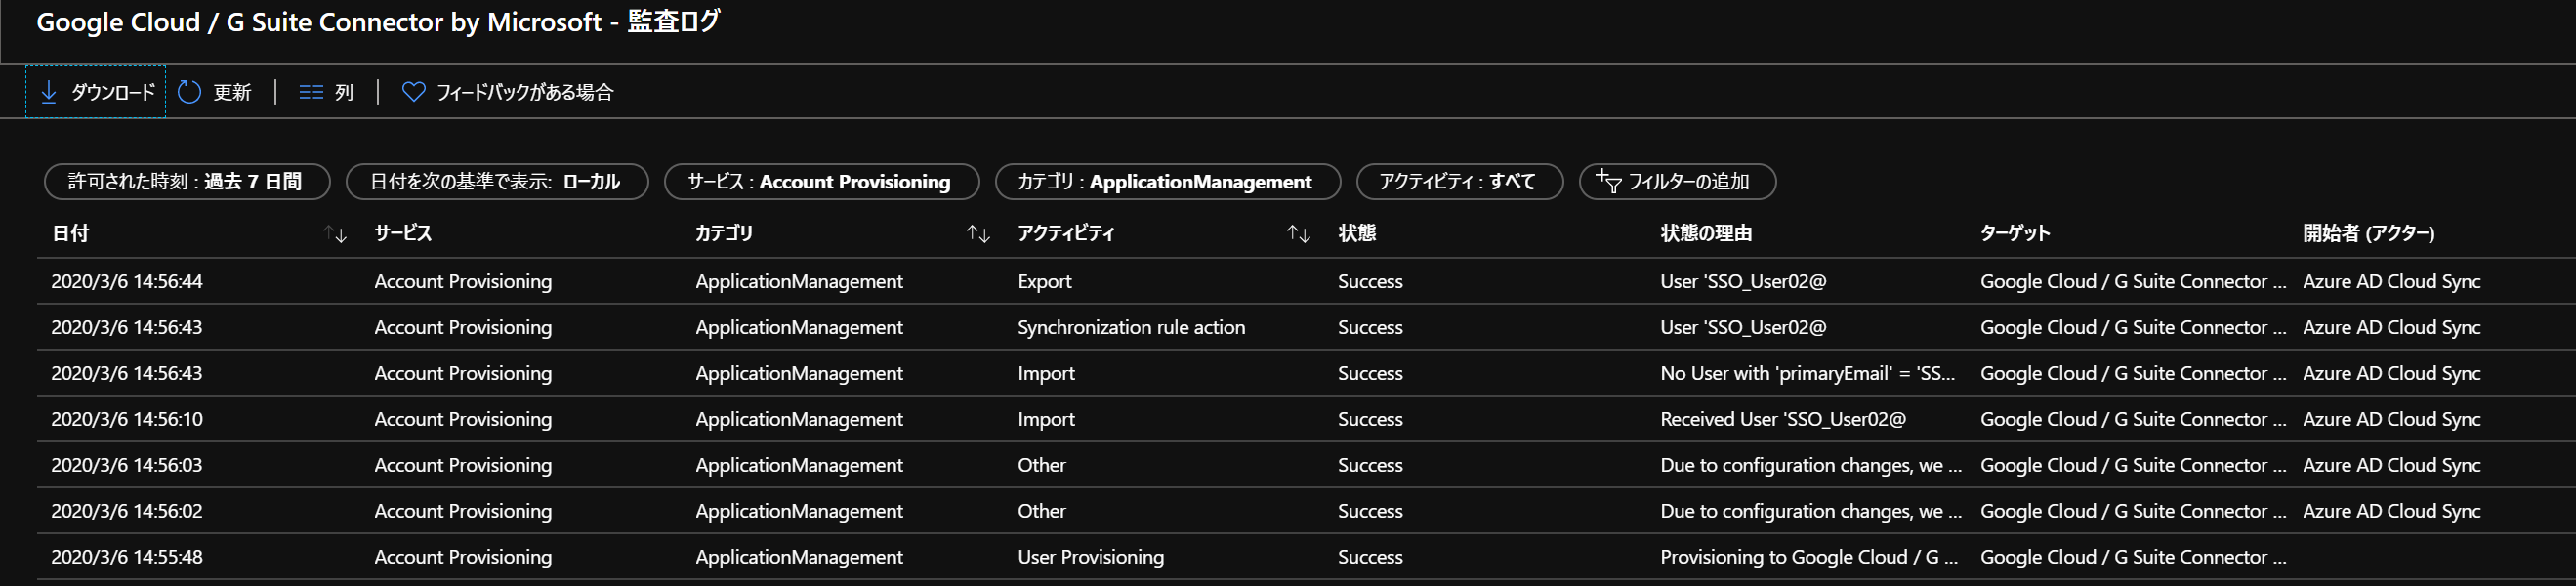The image size is (2576, 586).
Task: Open the サービス Account Provisioning filter
Action: point(820,181)
